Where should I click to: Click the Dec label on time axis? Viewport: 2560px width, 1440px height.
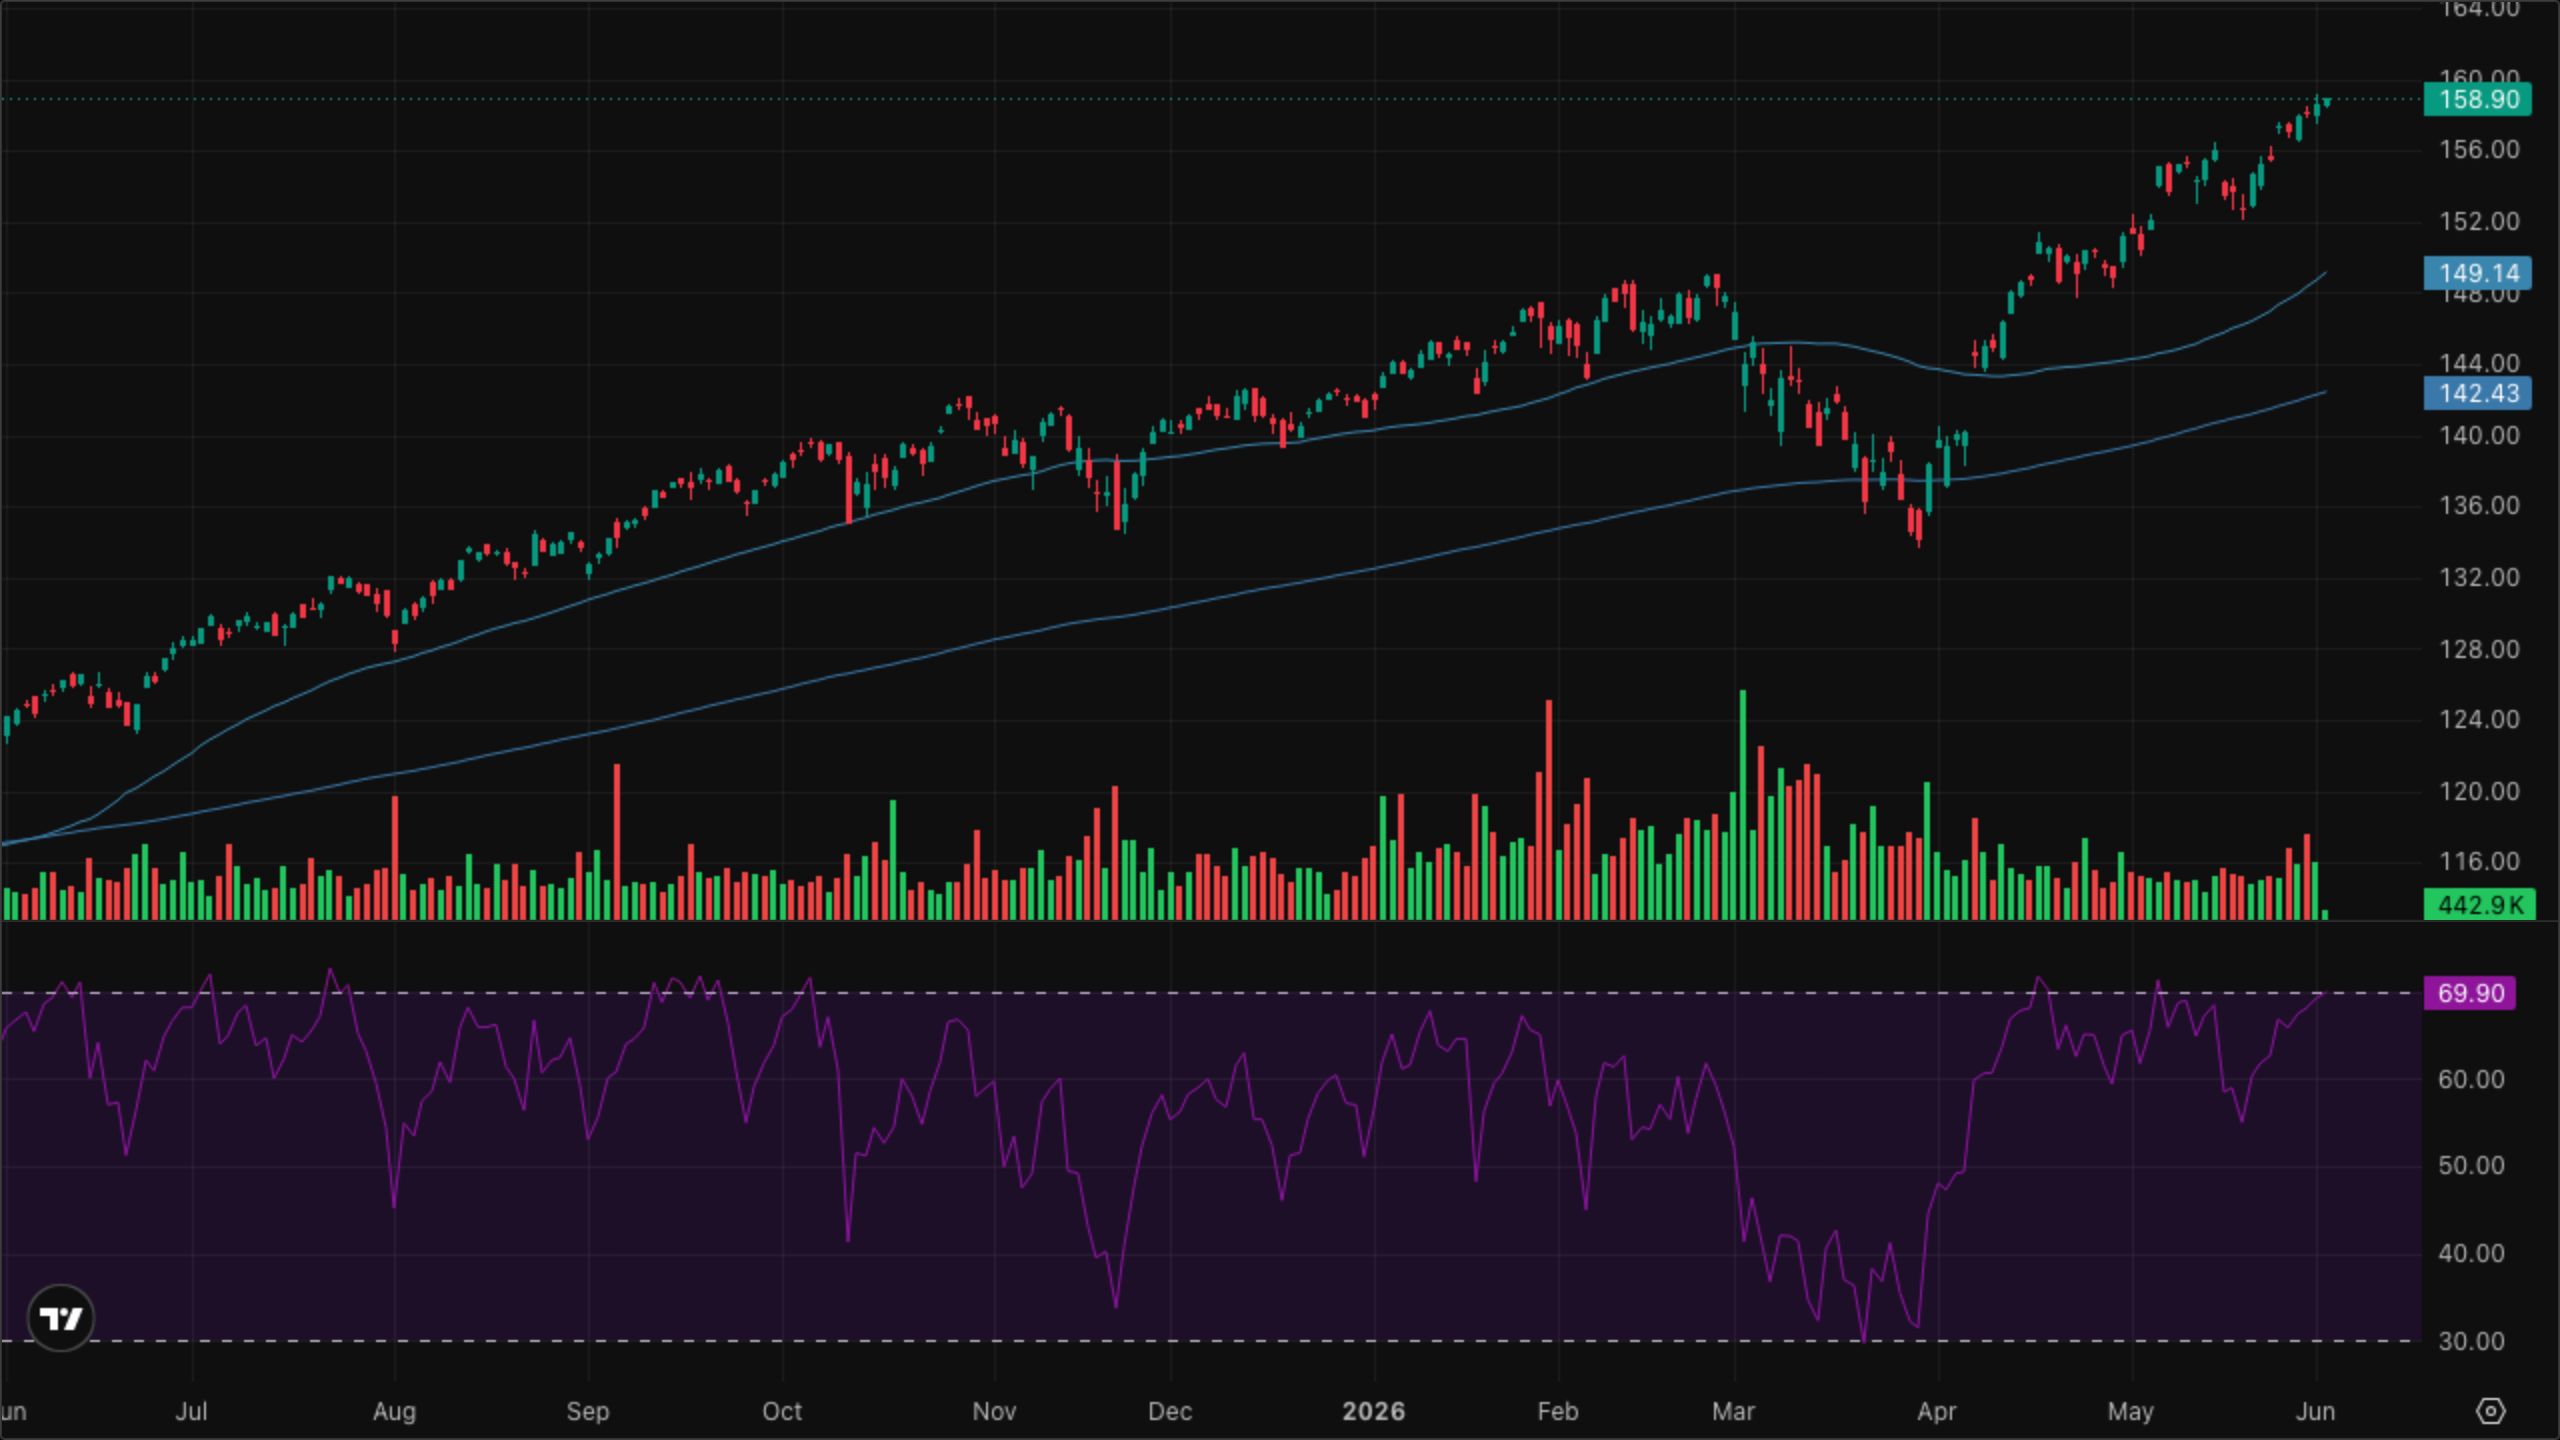tap(1170, 1411)
